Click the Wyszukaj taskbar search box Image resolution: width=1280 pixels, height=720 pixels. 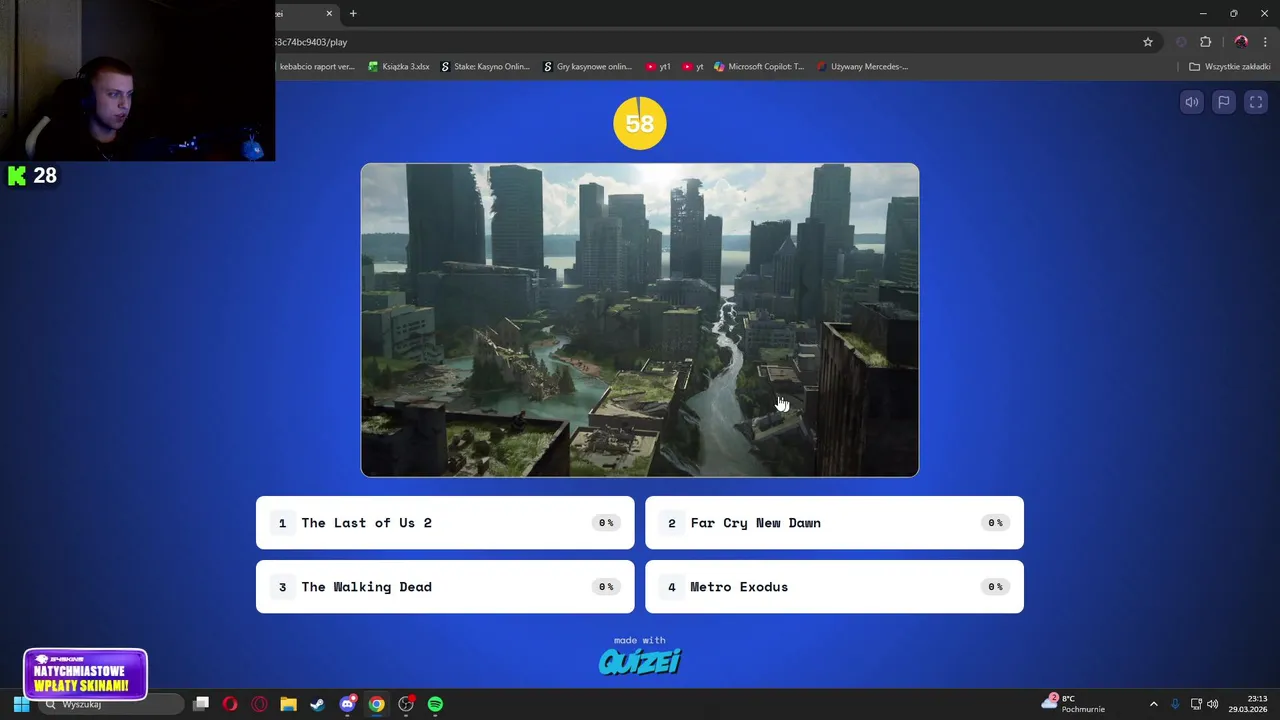(112, 704)
